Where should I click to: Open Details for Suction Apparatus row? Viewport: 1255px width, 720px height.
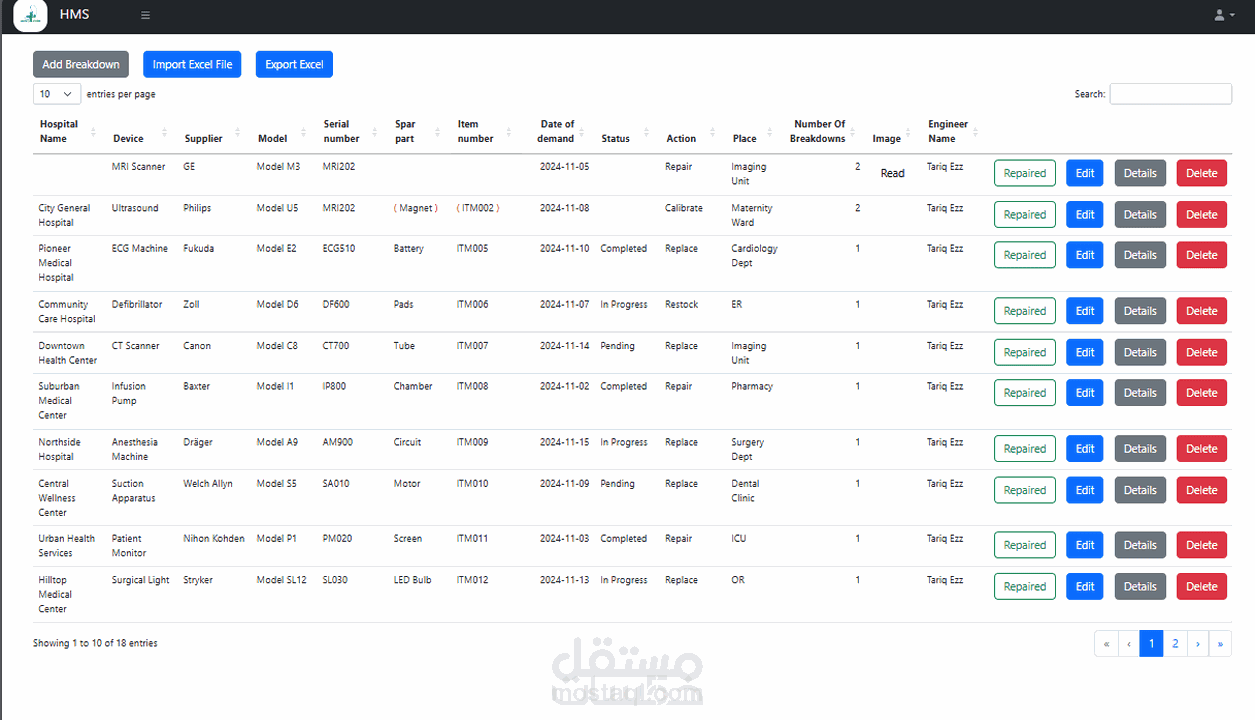pyautogui.click(x=1140, y=490)
